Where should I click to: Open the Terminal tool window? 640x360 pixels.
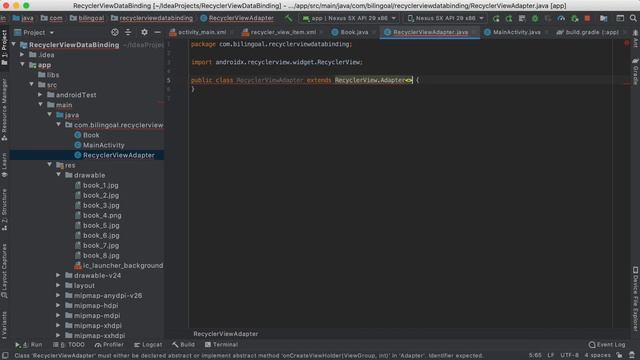tap(221, 345)
